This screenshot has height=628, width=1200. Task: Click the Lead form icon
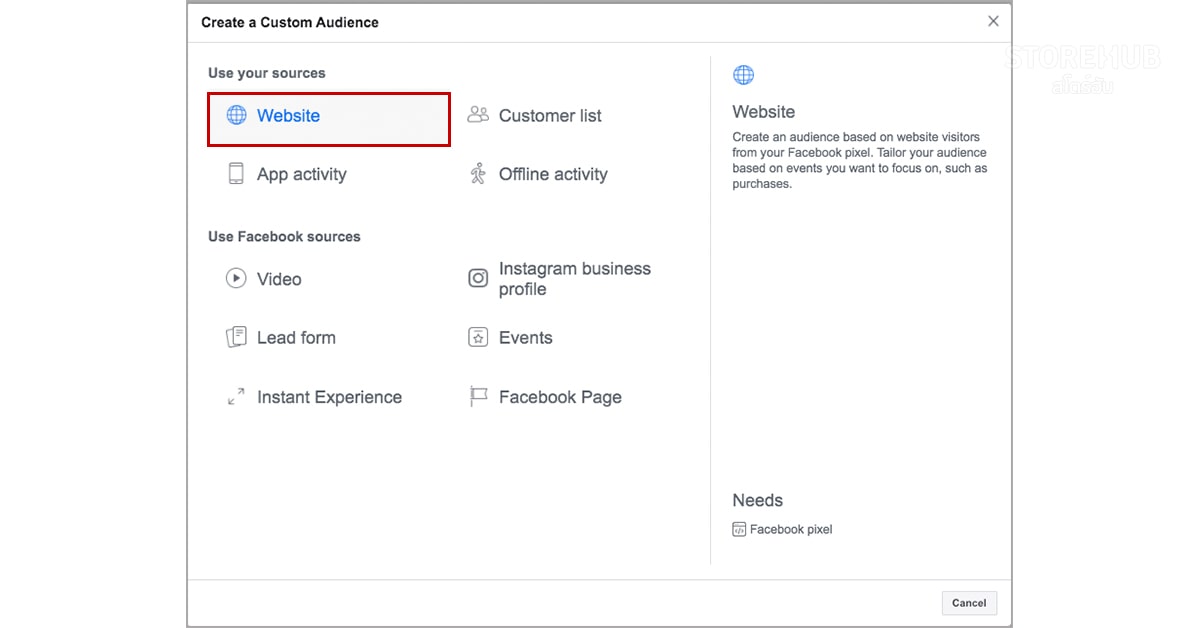click(236, 337)
